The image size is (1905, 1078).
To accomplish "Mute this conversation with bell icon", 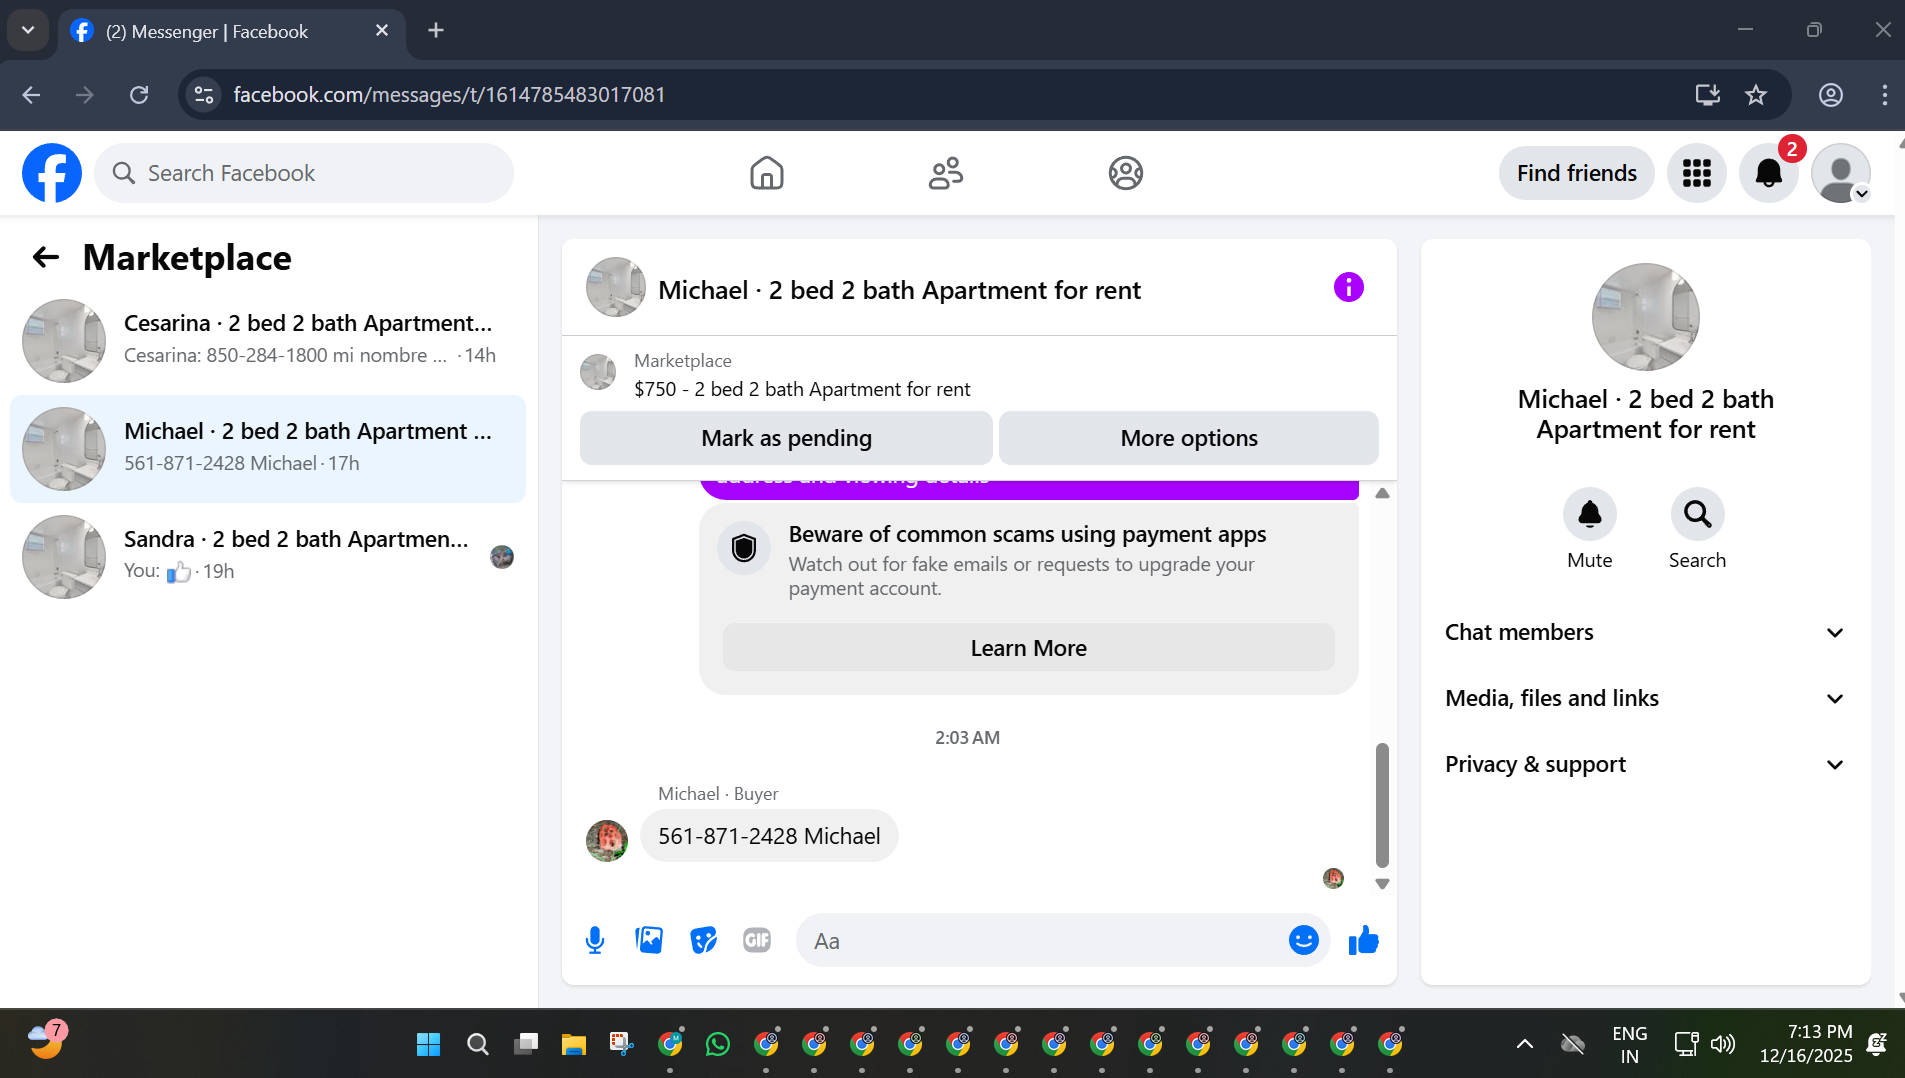I will pyautogui.click(x=1590, y=514).
